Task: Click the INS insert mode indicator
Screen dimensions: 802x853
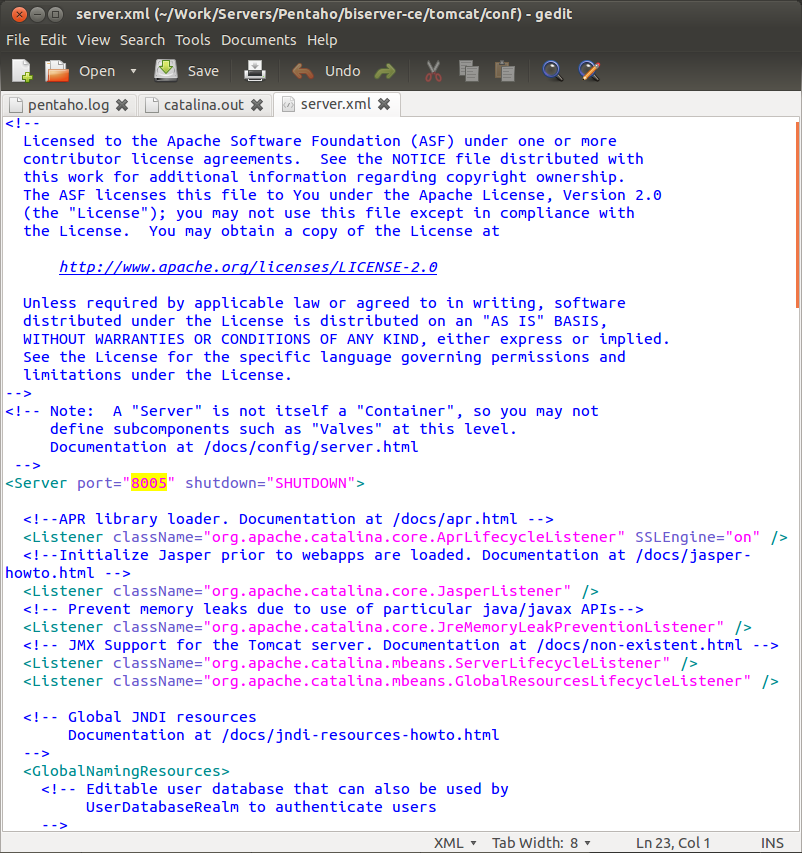Action: (772, 843)
